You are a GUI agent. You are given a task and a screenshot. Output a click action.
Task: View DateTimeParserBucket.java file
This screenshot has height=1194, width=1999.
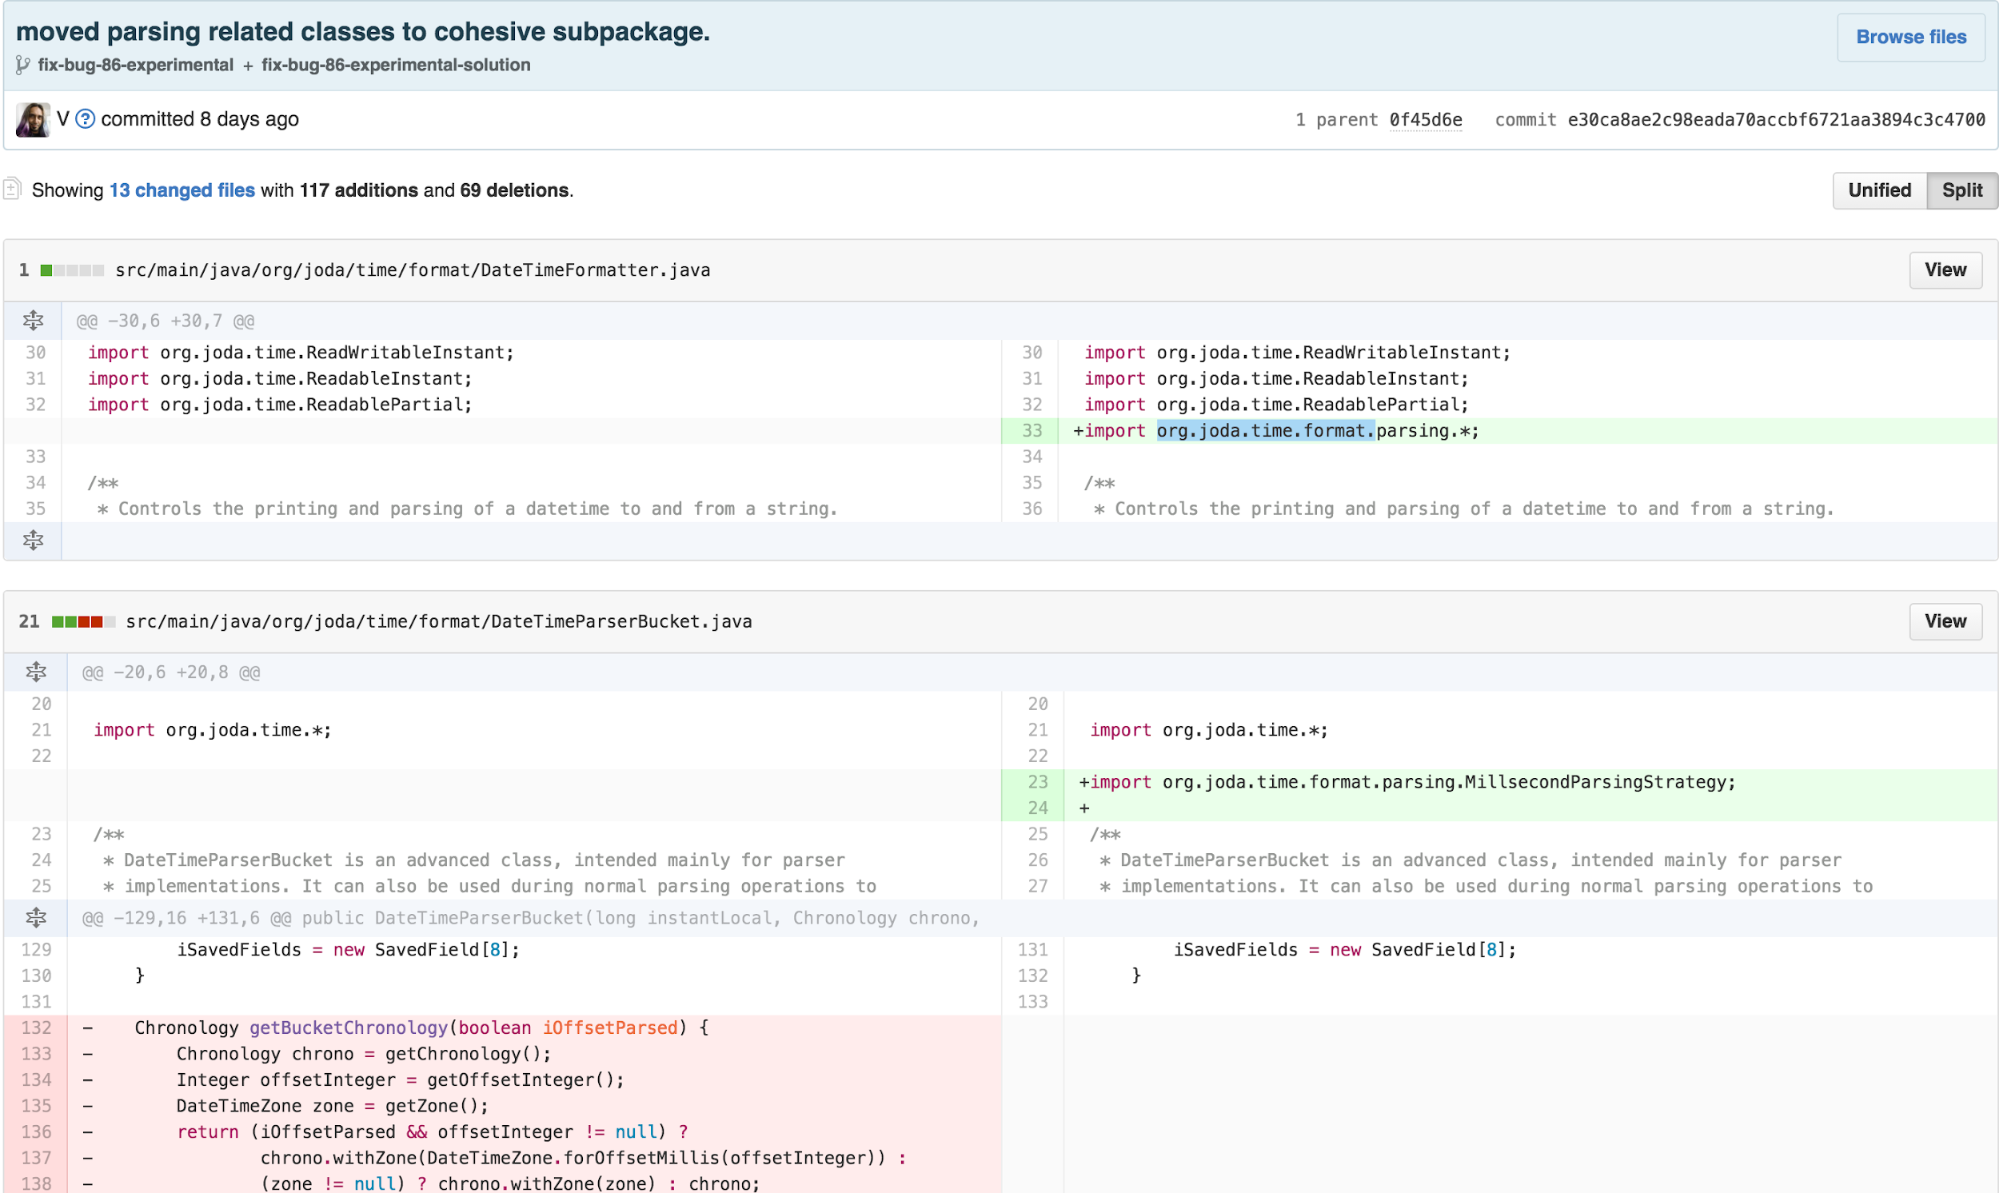(1945, 621)
